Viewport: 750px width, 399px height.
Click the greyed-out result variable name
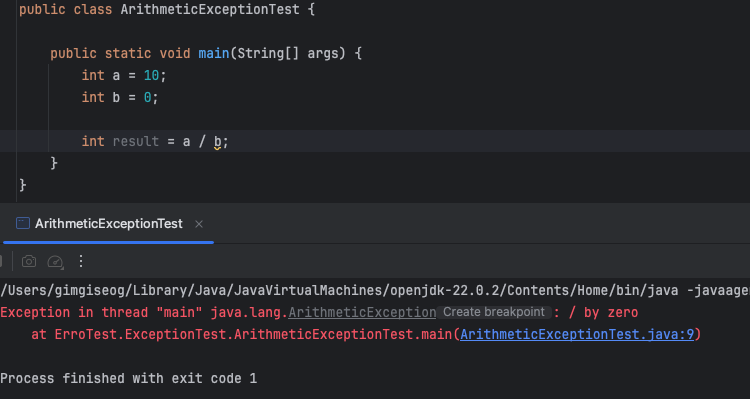[x=136, y=141]
